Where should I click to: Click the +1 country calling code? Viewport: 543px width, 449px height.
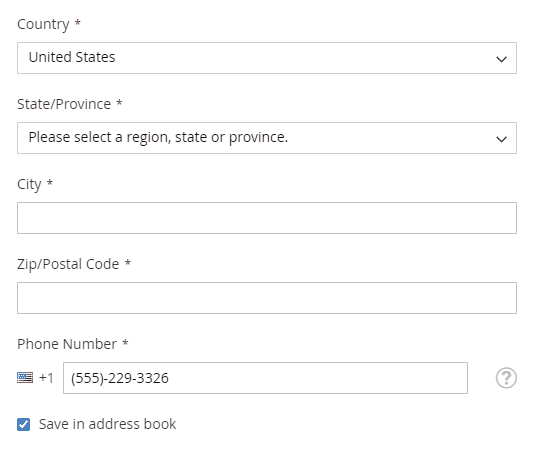click(46, 378)
